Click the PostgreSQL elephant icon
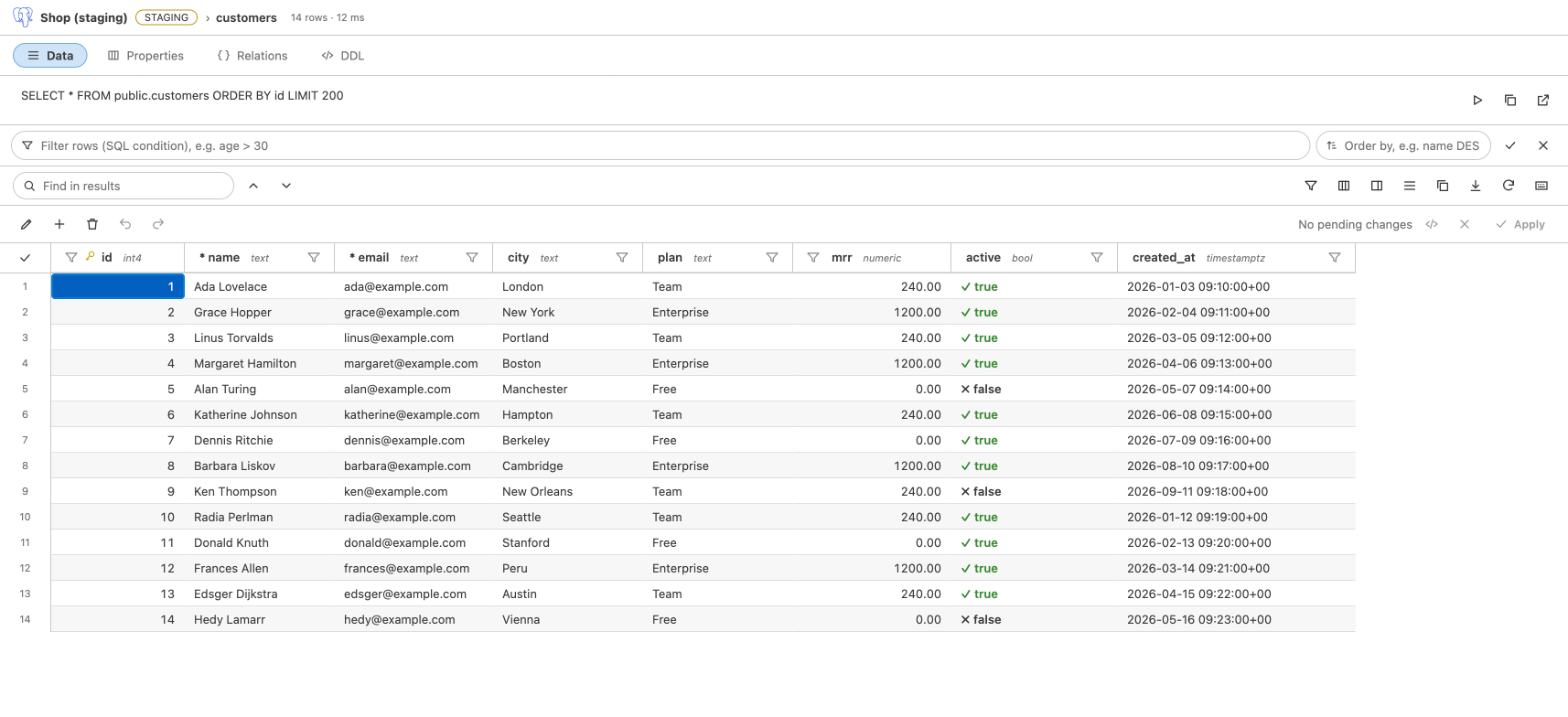The width and height of the screenshot is (1568, 717). point(23,17)
